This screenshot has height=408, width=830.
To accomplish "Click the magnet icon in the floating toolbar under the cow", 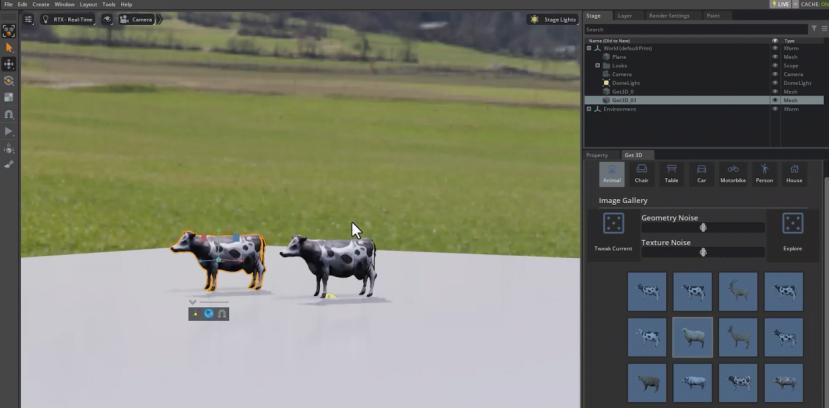I will click(222, 314).
